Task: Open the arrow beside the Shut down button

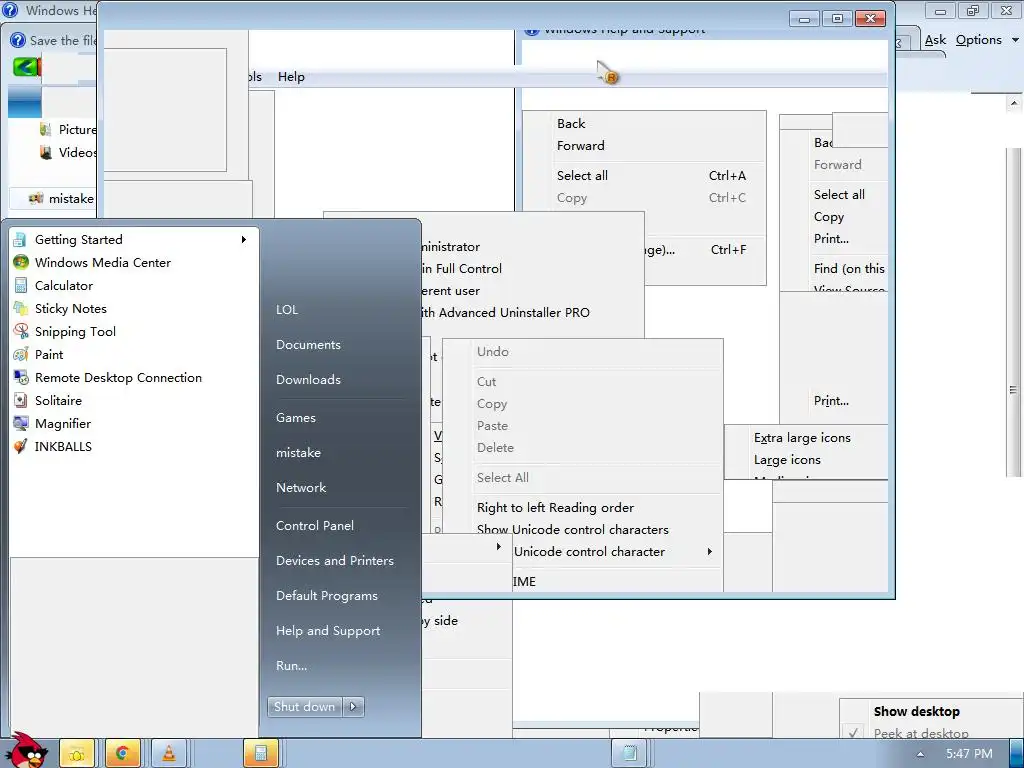Action: click(x=353, y=707)
